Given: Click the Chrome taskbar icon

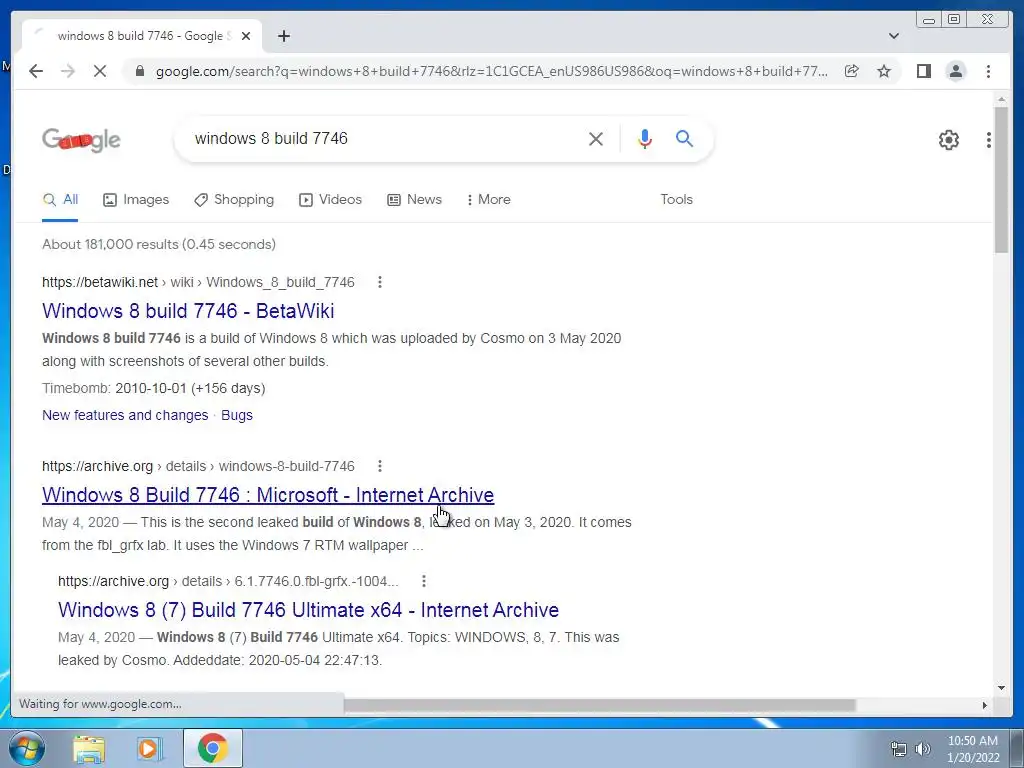Looking at the screenshot, I should [x=212, y=748].
